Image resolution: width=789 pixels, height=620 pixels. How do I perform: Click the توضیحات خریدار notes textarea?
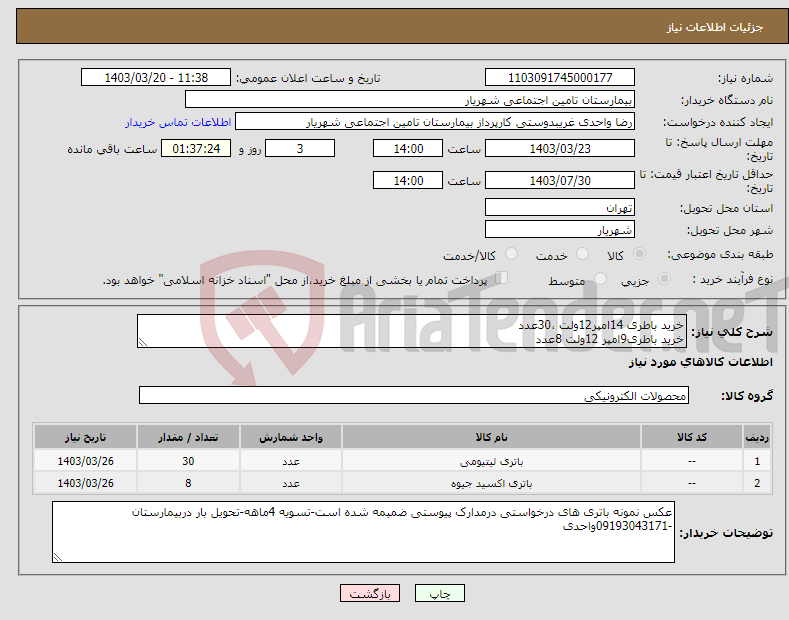click(x=363, y=532)
